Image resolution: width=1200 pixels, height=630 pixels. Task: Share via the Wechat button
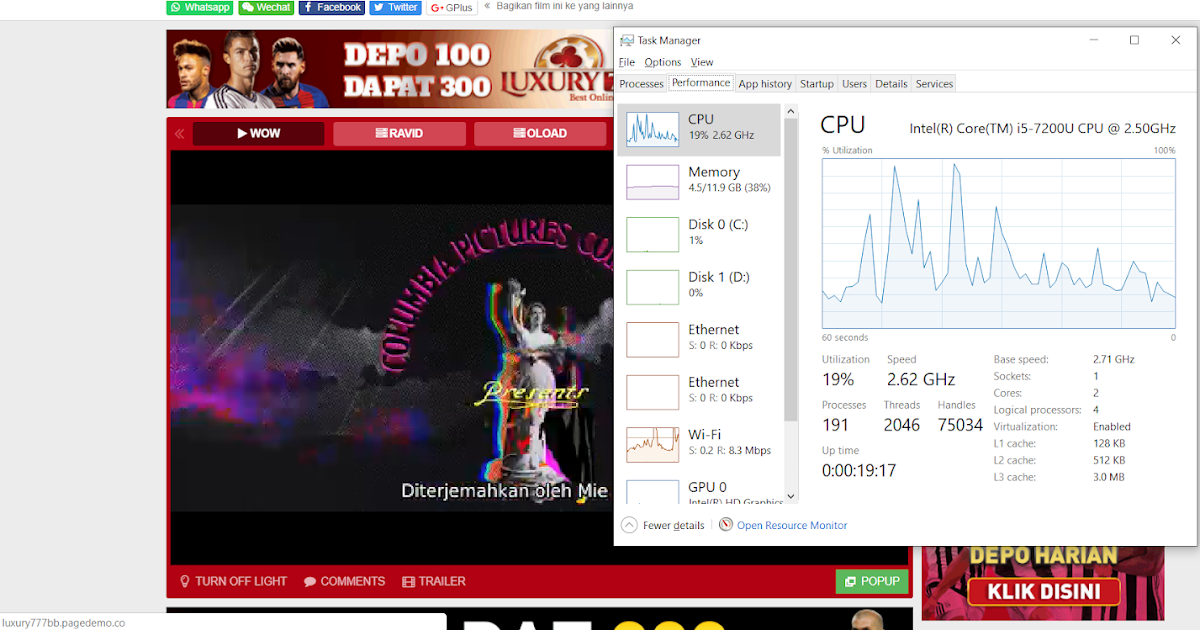pyautogui.click(x=266, y=7)
